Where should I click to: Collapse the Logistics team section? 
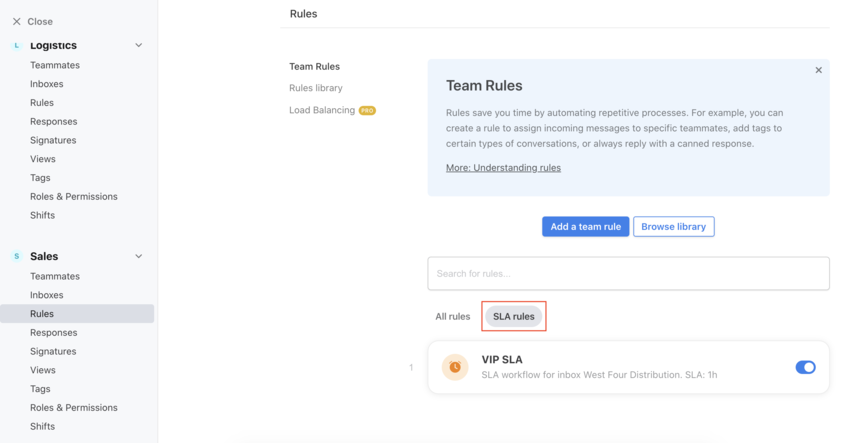click(x=139, y=45)
